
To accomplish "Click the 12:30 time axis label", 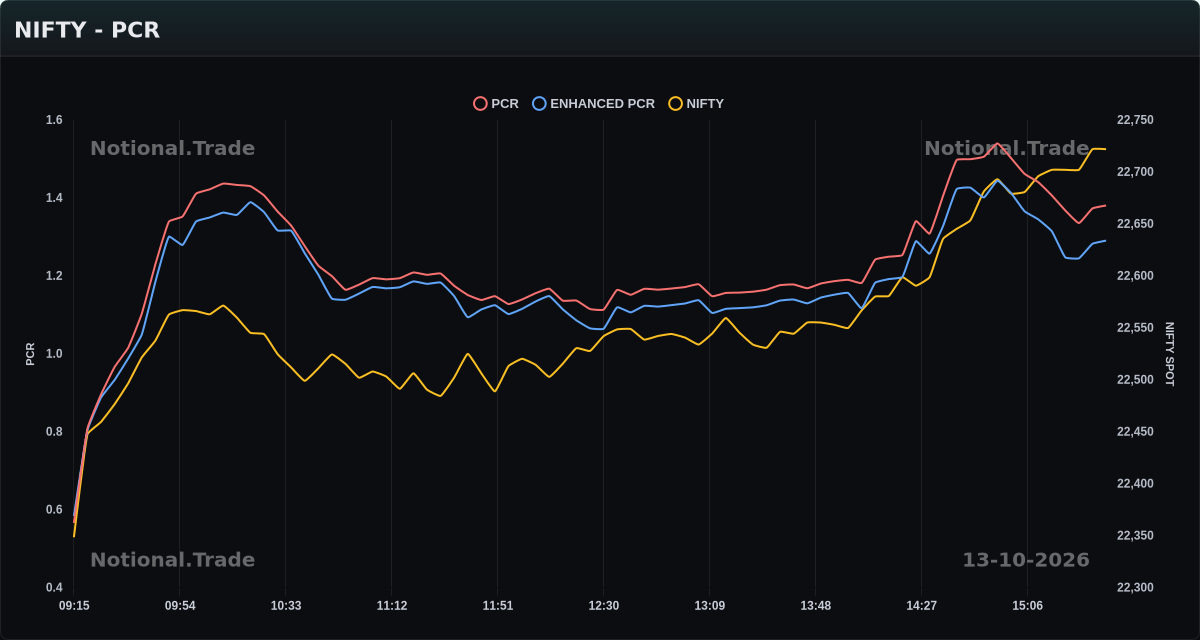I will [x=604, y=605].
